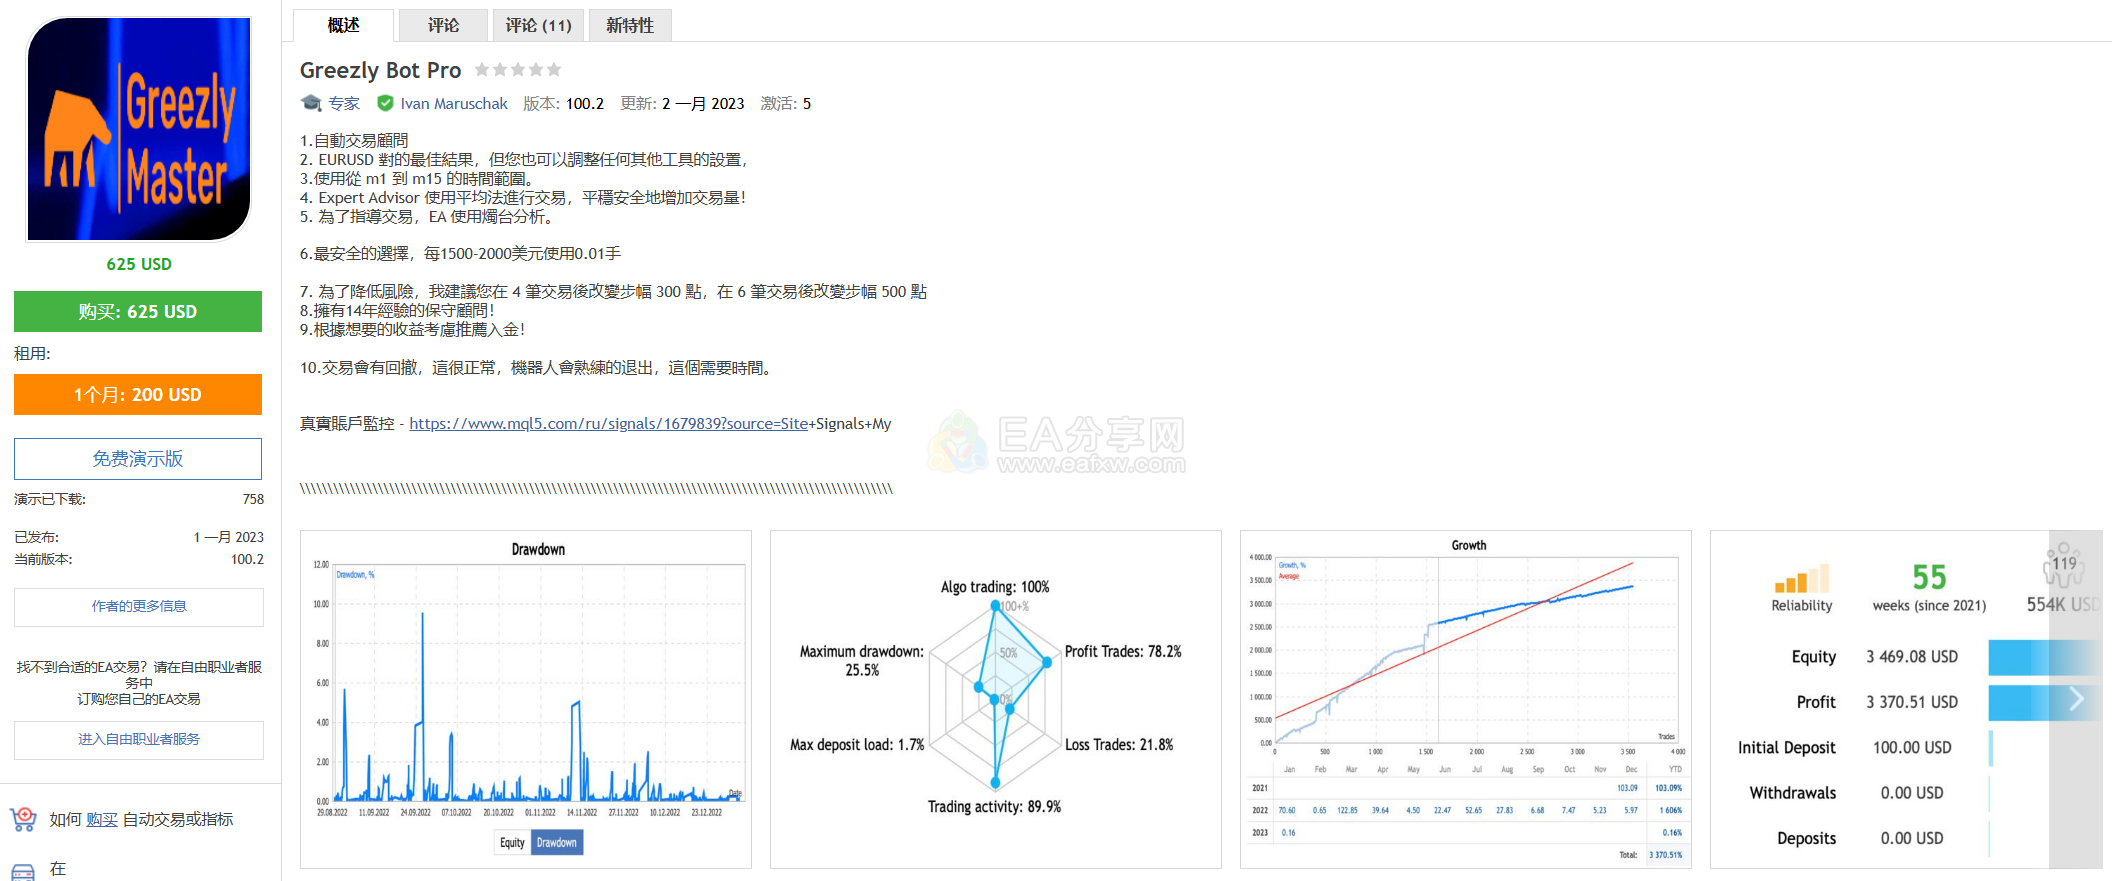
Task: Select the Drawdown toggle under the chart
Action: [557, 843]
